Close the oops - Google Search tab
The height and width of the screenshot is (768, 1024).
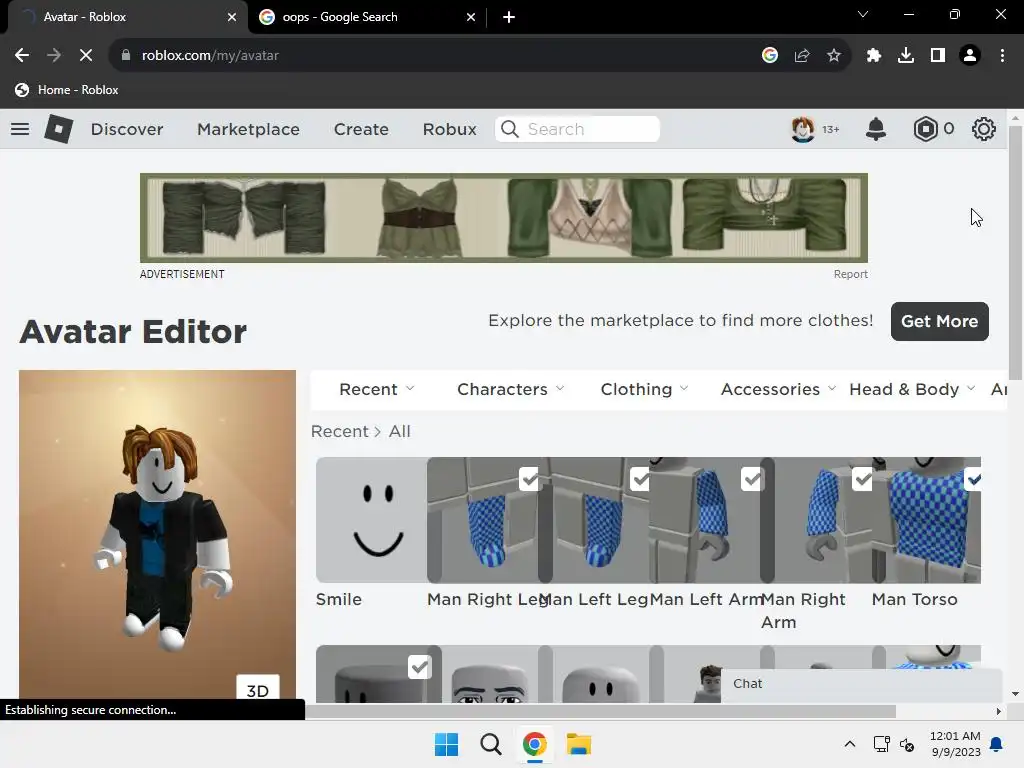pyautogui.click(x=471, y=17)
